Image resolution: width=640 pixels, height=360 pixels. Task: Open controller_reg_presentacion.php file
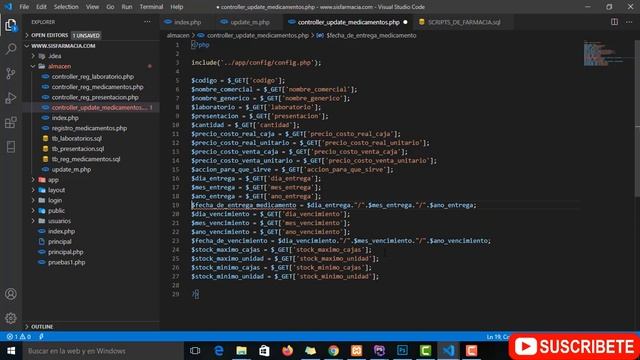(95, 97)
